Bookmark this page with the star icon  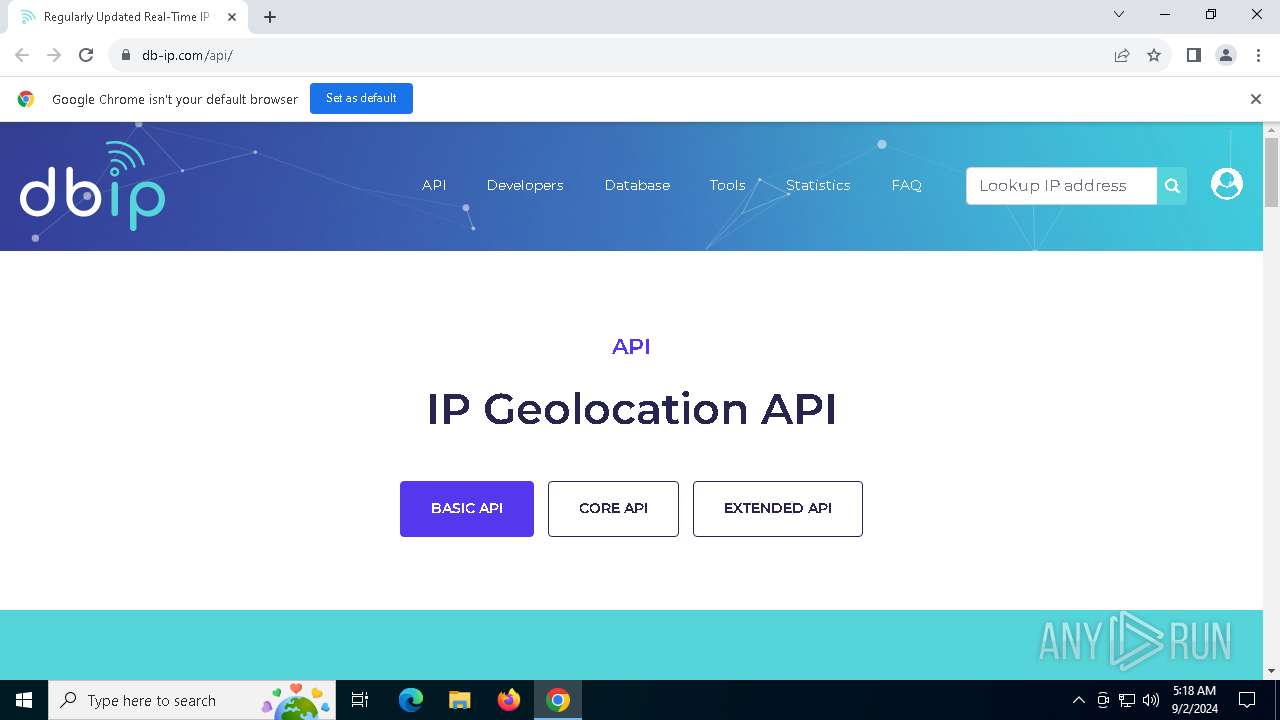1154,55
